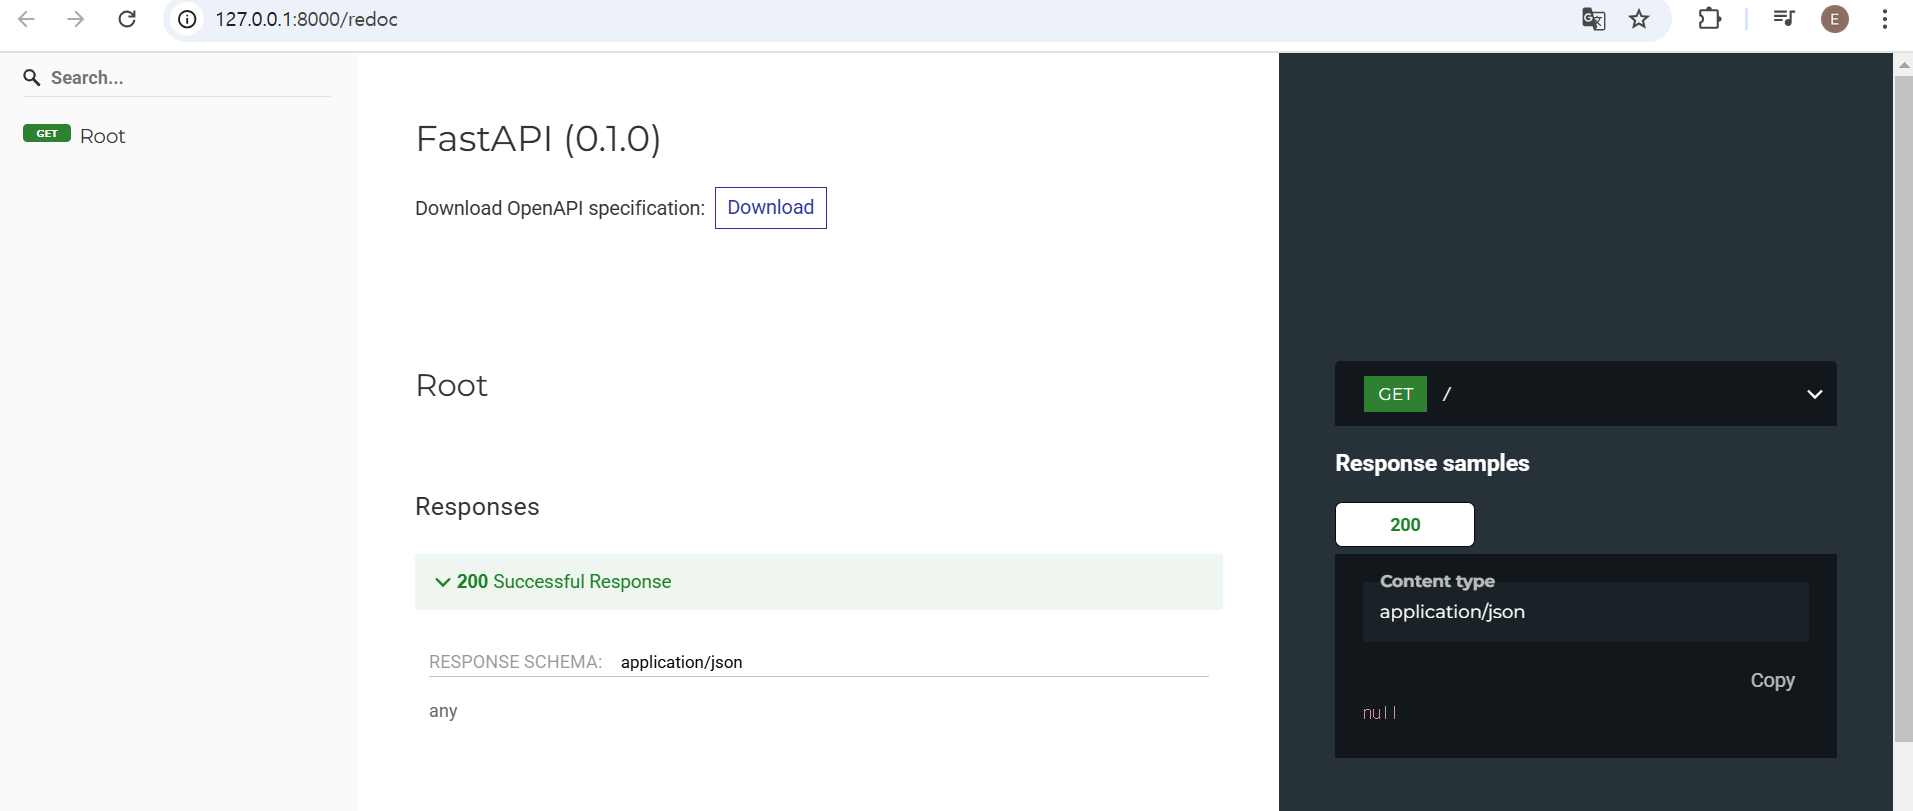Click the browser forward arrow
The height and width of the screenshot is (811, 1913).
(76, 19)
